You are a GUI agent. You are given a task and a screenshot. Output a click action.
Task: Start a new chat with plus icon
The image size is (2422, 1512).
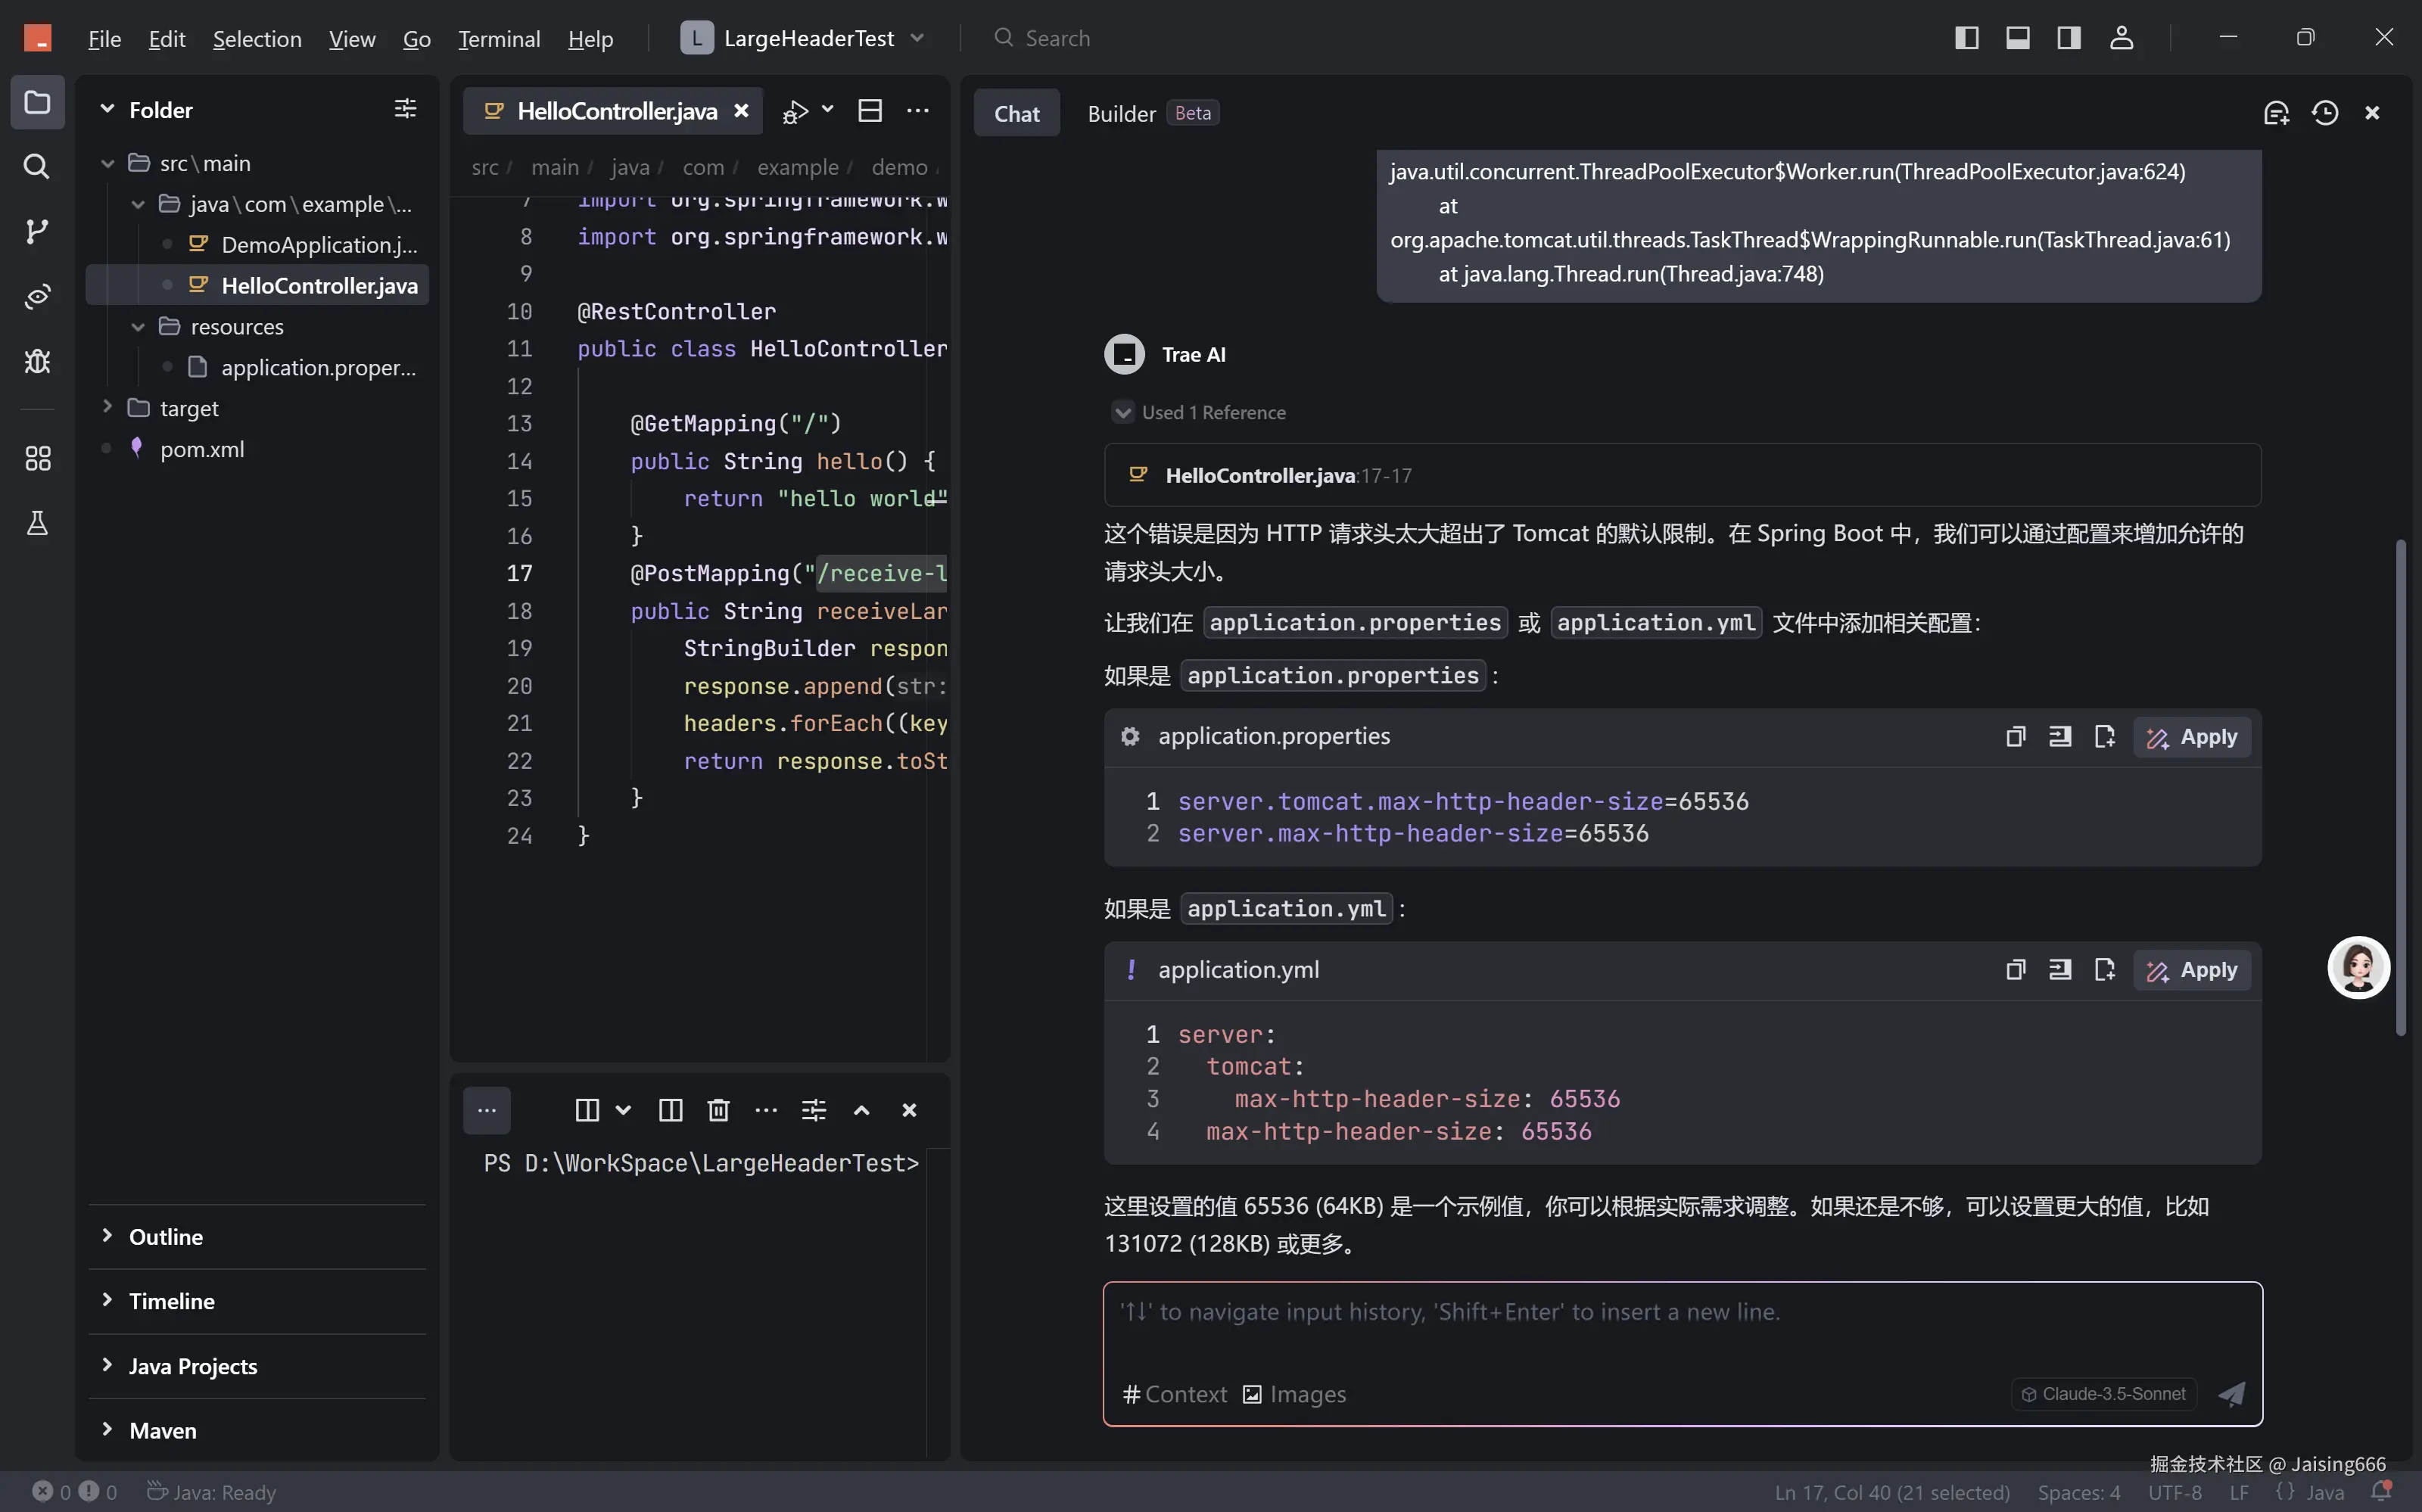click(x=2276, y=113)
